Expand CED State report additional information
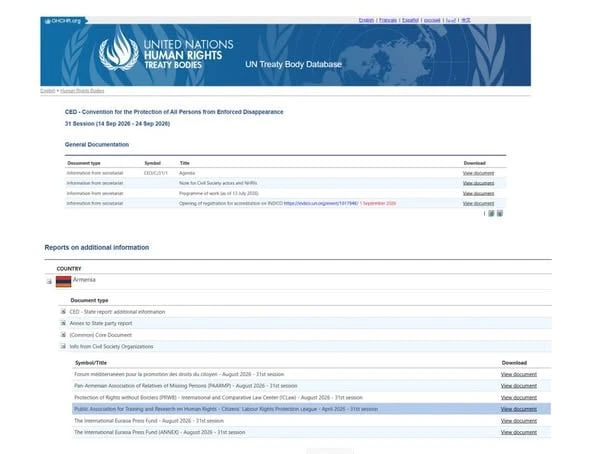Viewport: 590px width, 454px height. pos(63,311)
